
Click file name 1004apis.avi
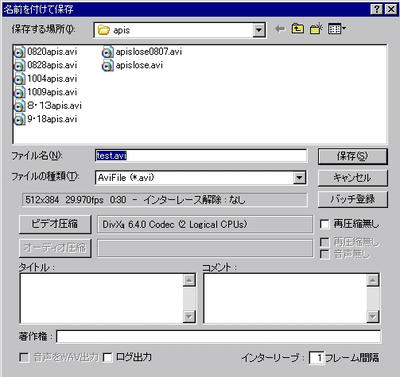pyautogui.click(x=52, y=79)
